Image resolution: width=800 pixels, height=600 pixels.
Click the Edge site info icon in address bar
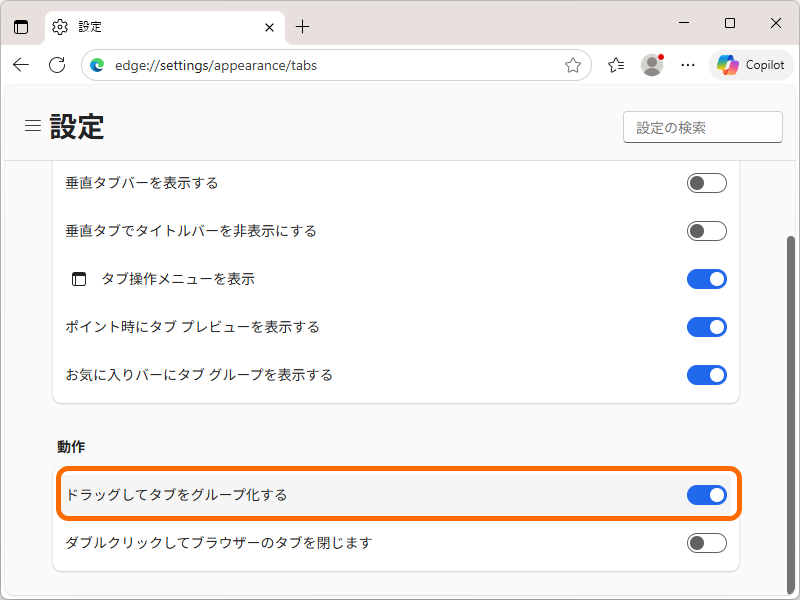(96, 64)
